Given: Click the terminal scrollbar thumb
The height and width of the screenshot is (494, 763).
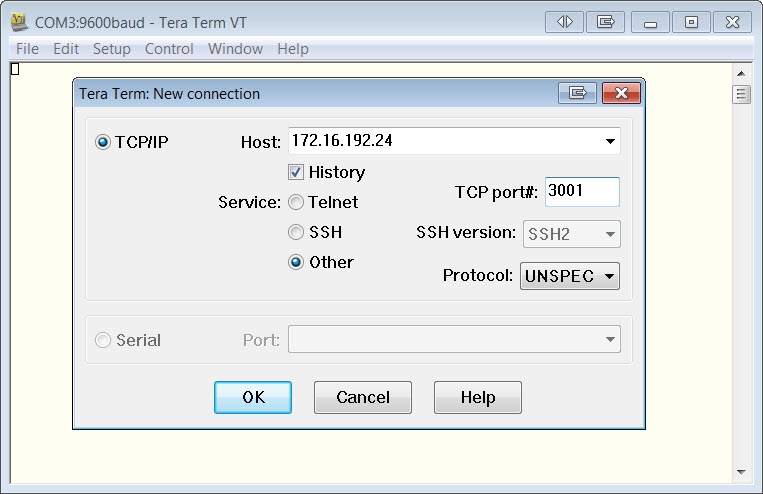Looking at the screenshot, I should click(x=741, y=95).
